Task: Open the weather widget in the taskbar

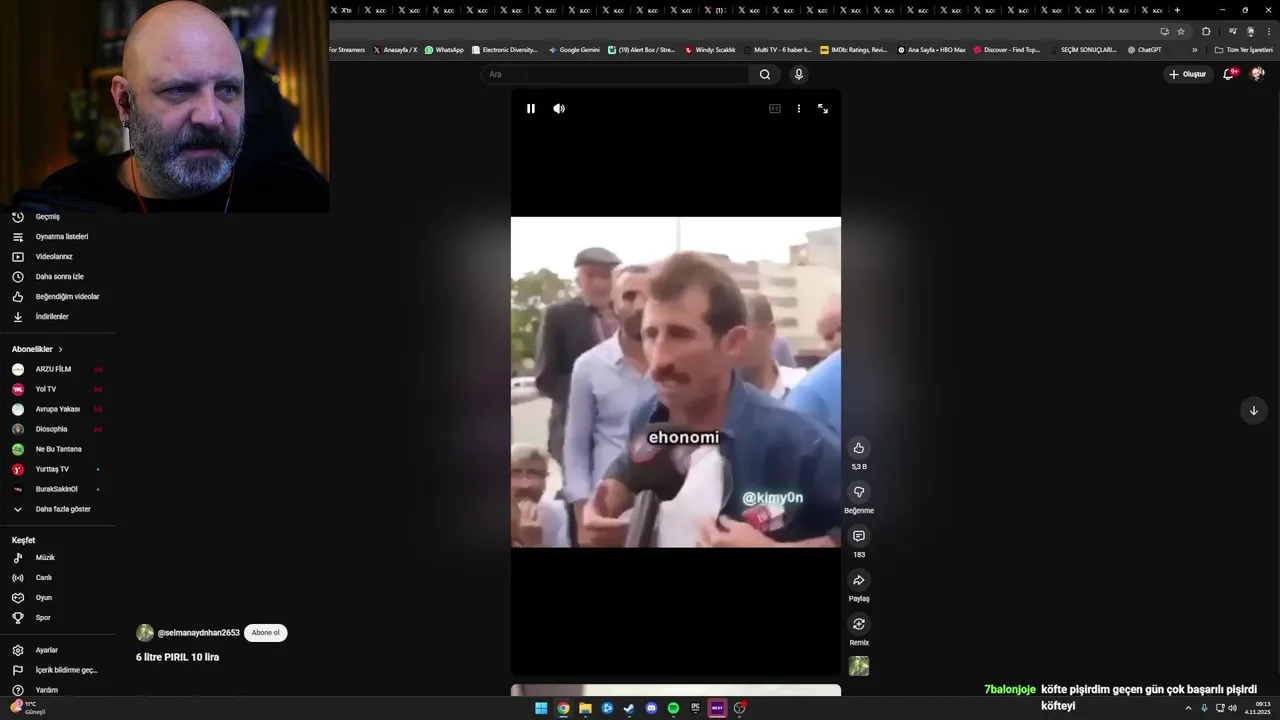Action: 28,708
